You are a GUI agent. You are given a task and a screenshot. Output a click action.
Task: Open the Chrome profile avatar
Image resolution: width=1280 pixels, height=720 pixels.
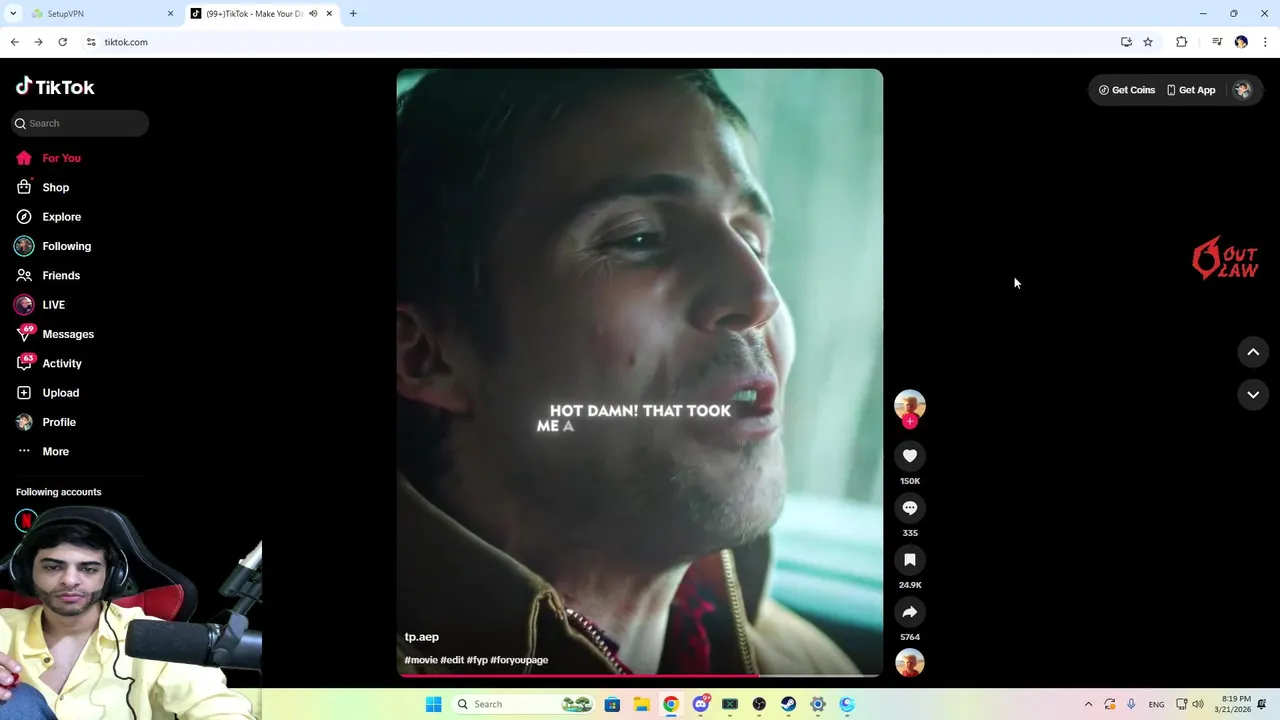[x=1241, y=42]
